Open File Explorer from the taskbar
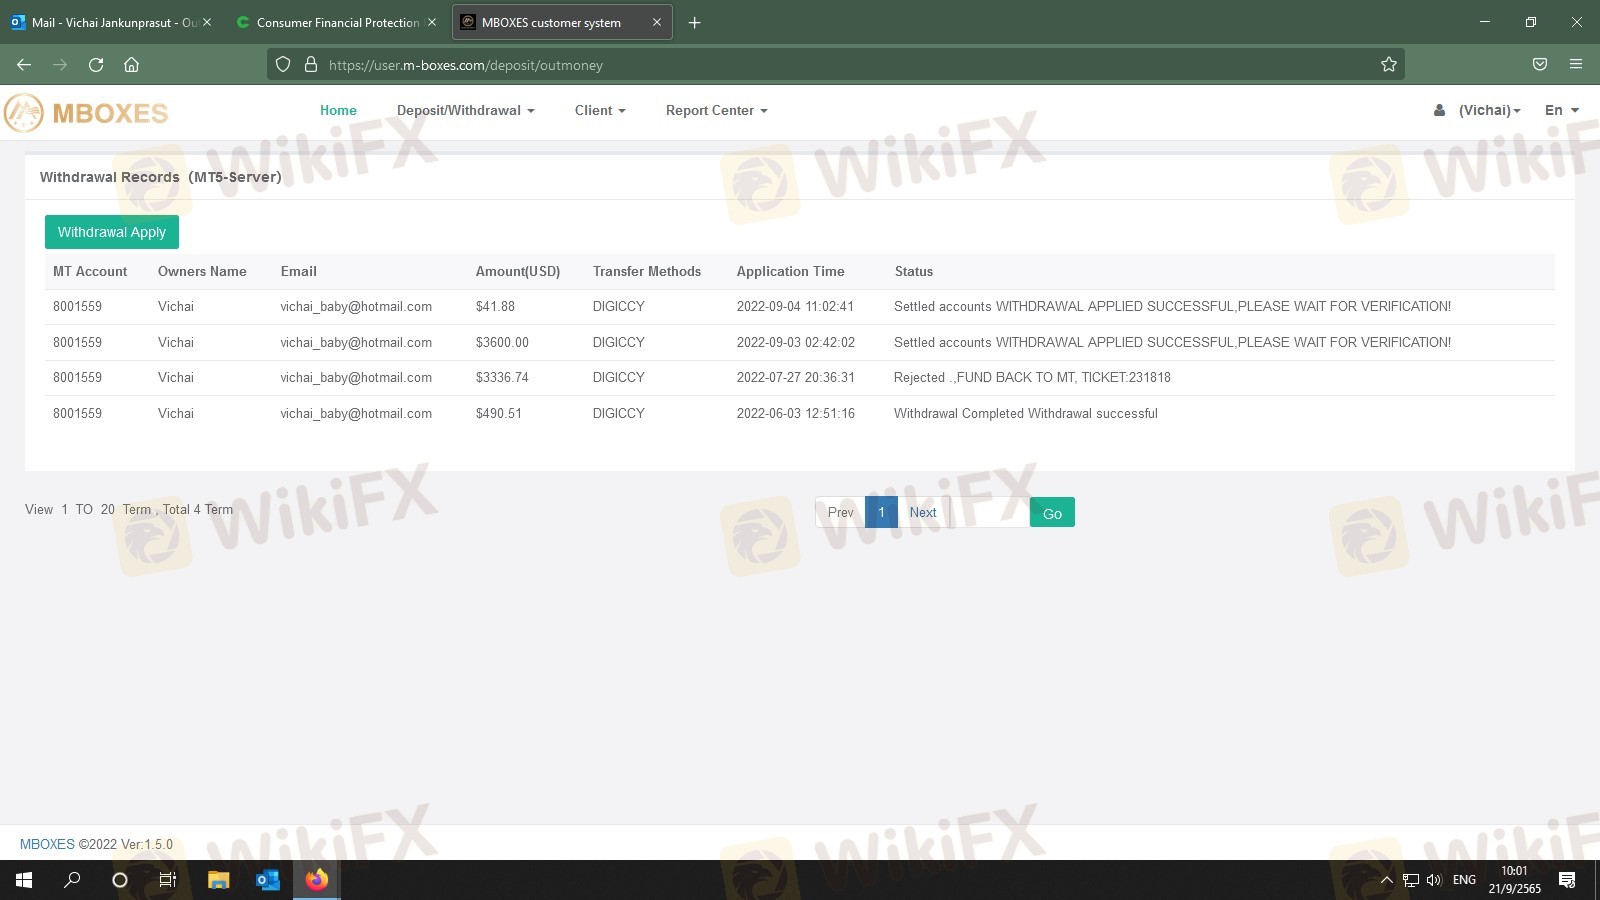The height and width of the screenshot is (900, 1600). click(218, 880)
